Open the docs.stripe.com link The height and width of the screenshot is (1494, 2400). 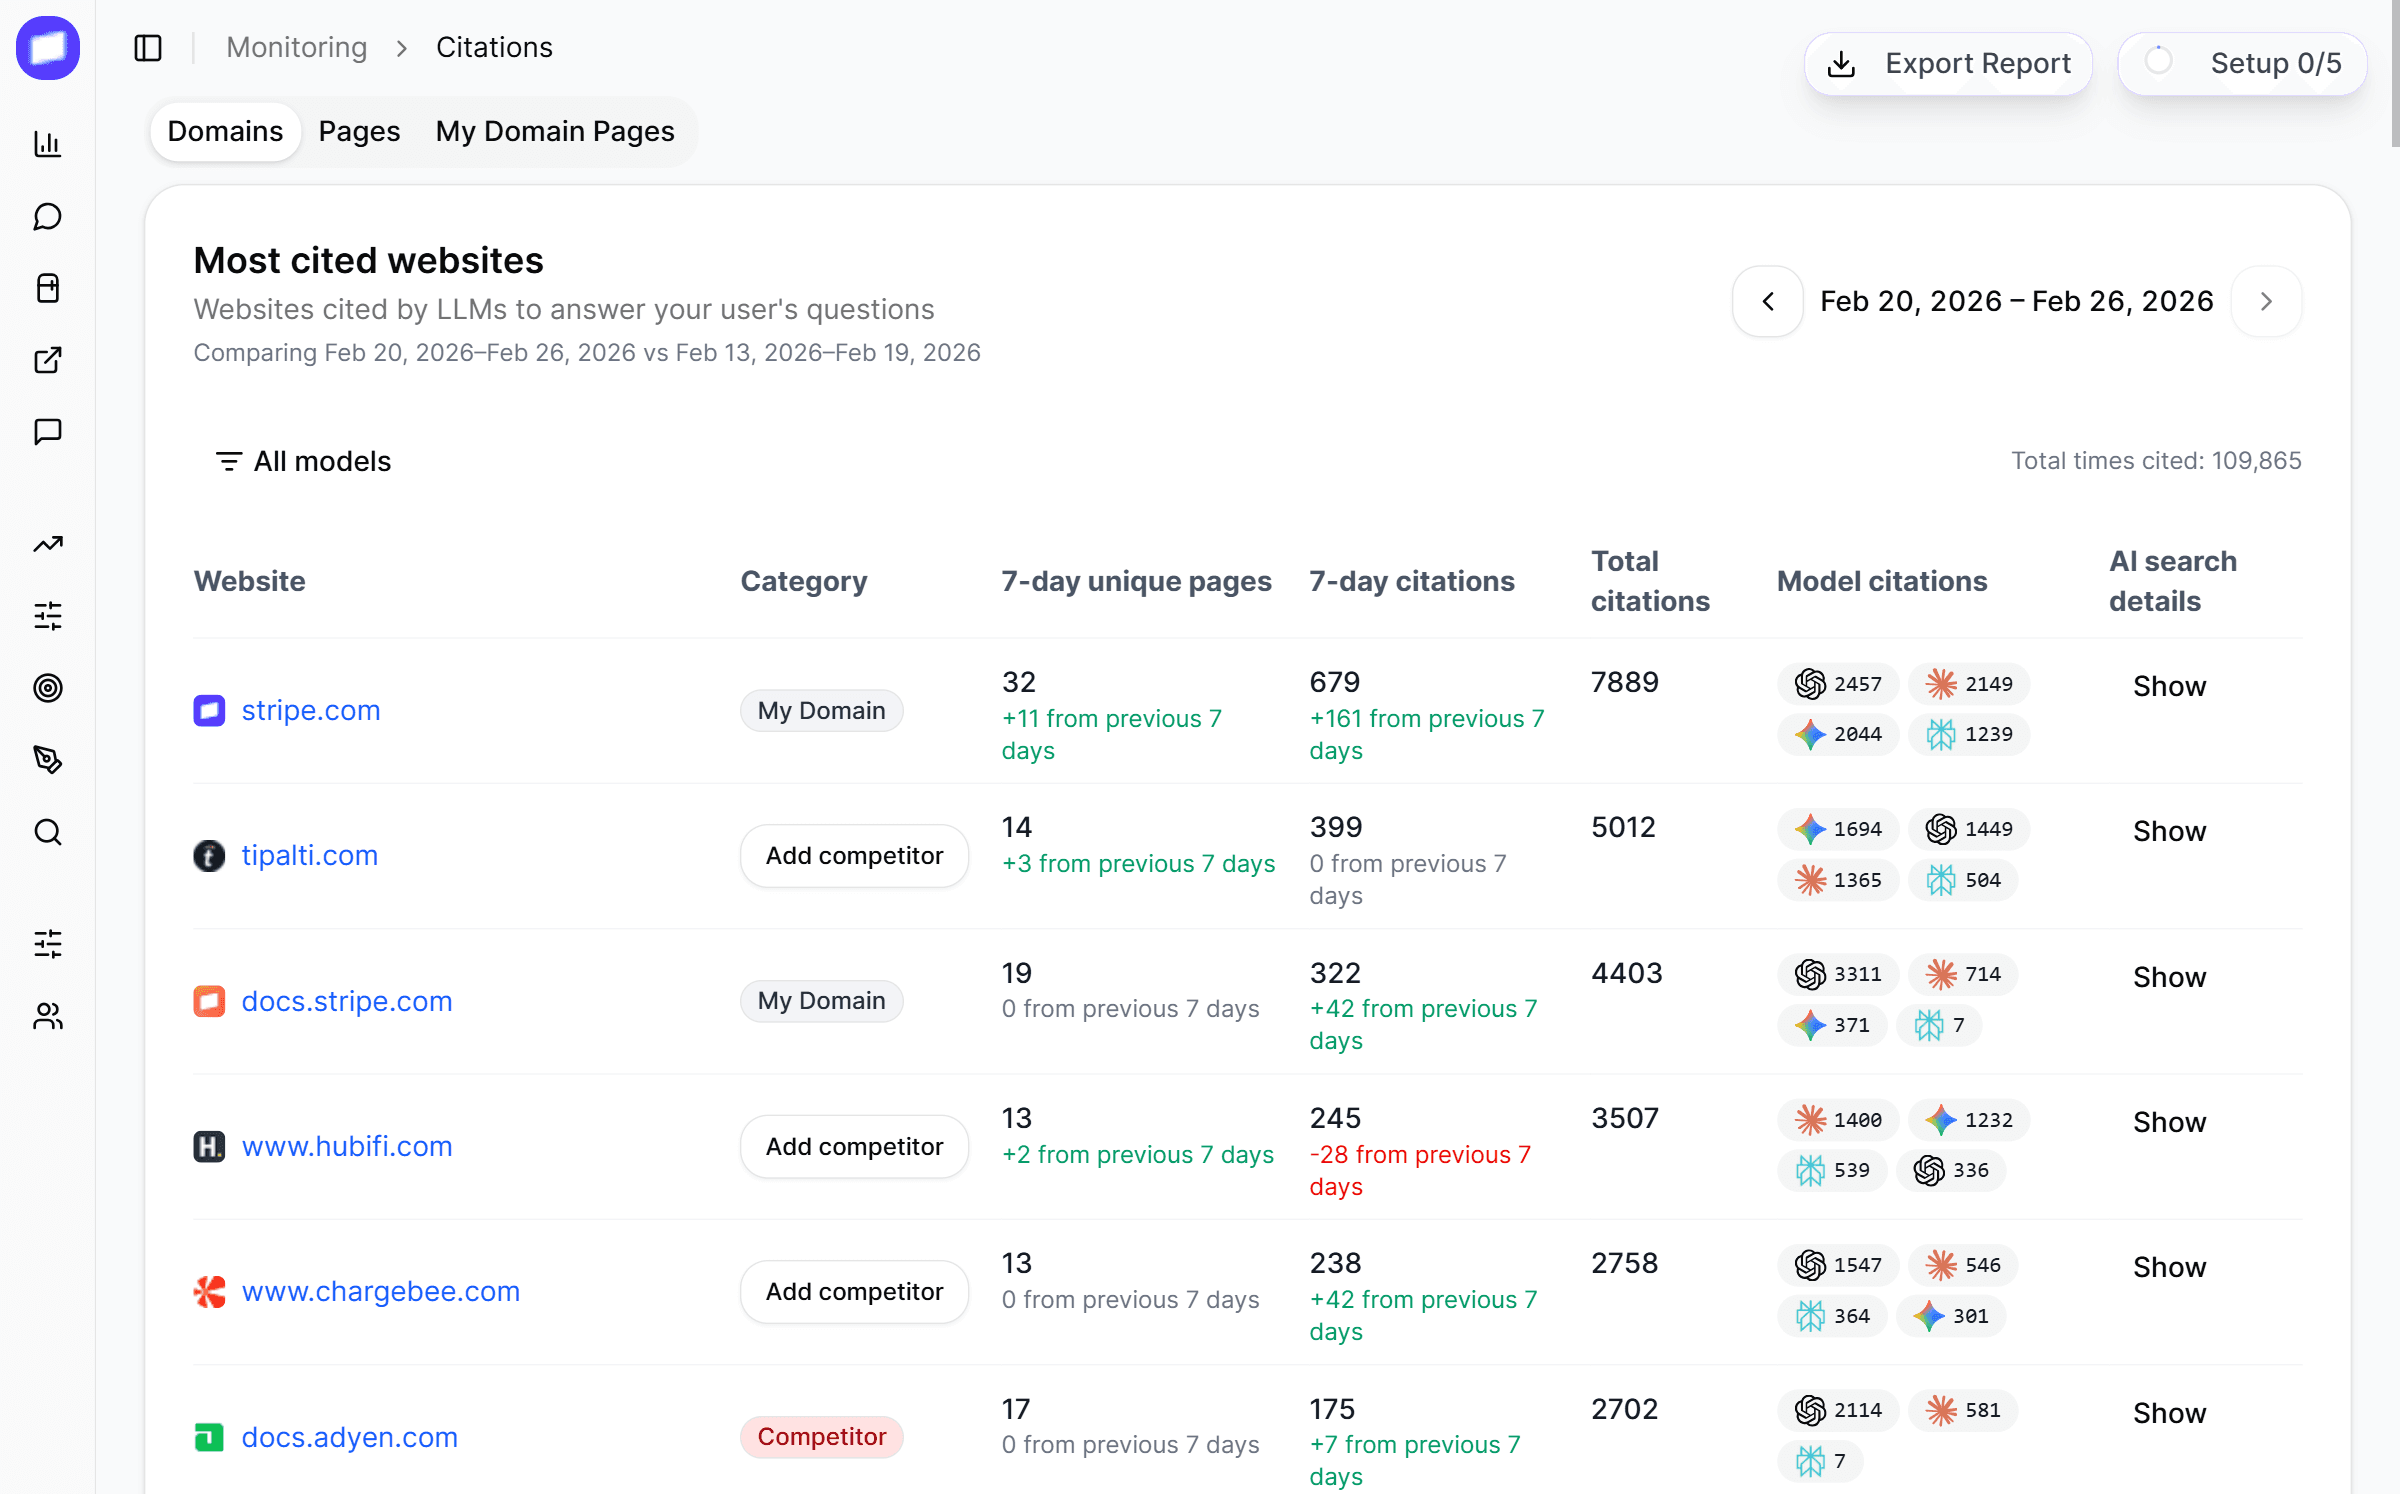[x=347, y=1001]
